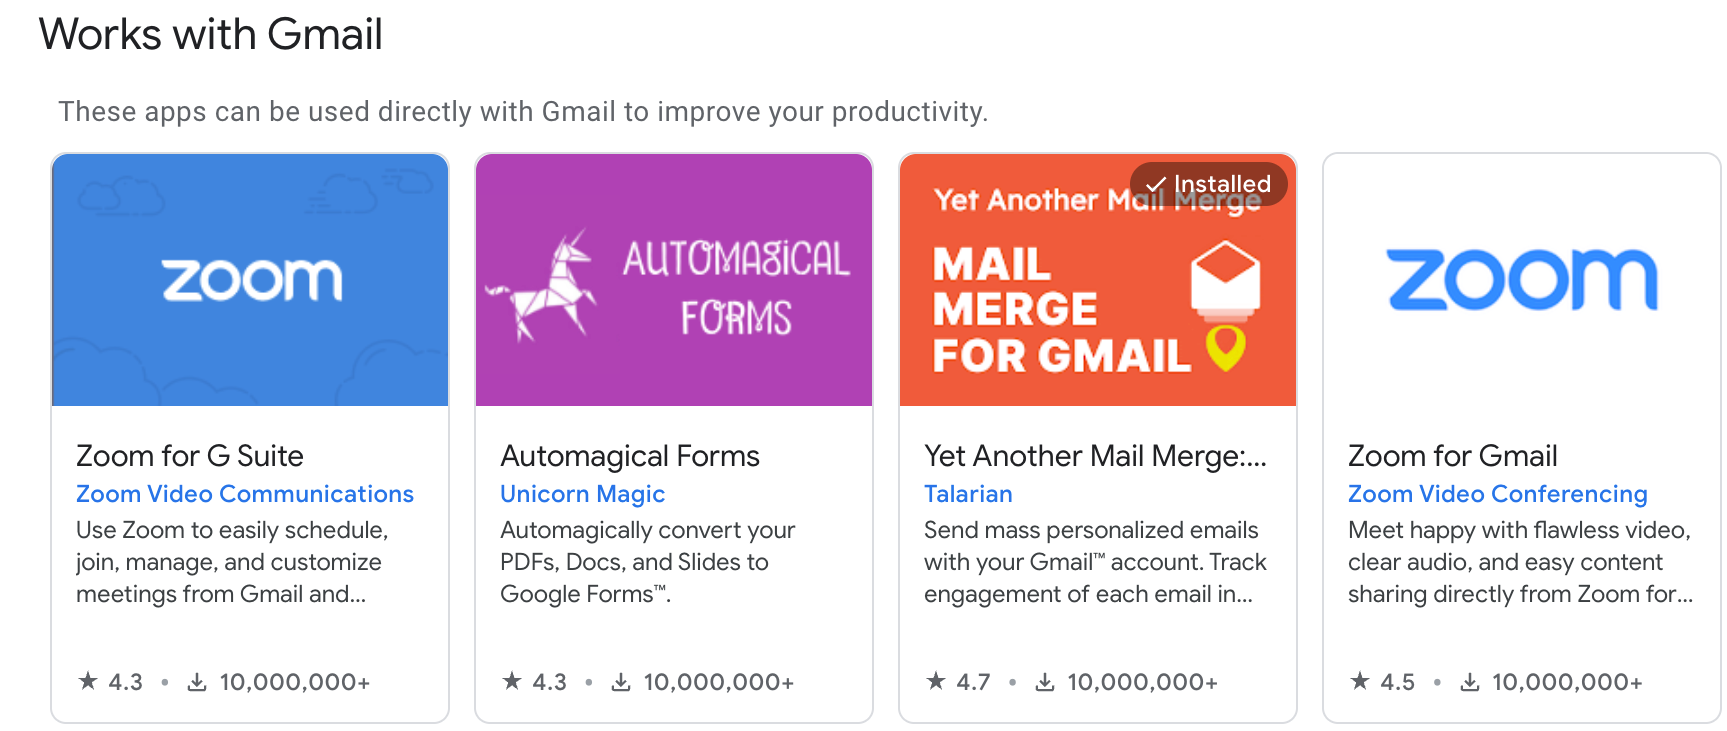Click the download icon on Automagical Forms card
The height and width of the screenshot is (731, 1727).
pyautogui.click(x=621, y=682)
